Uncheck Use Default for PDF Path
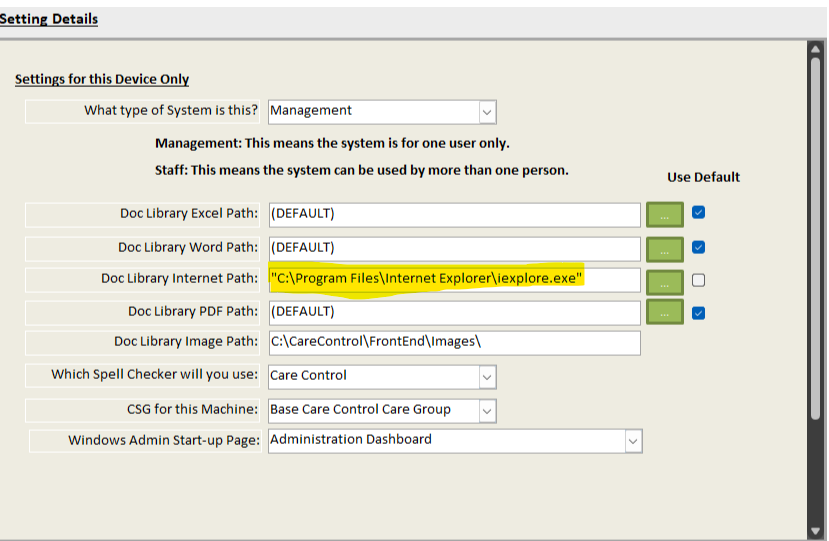Image resolution: width=829 pixels, height=541 pixels. 698,313
